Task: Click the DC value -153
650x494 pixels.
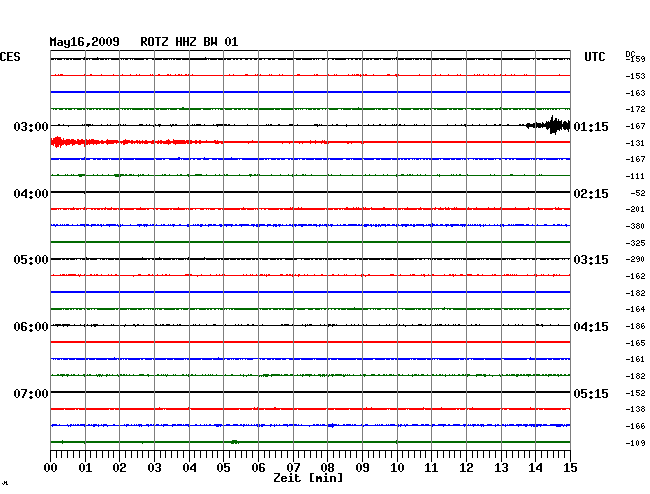Action: (x=635, y=76)
